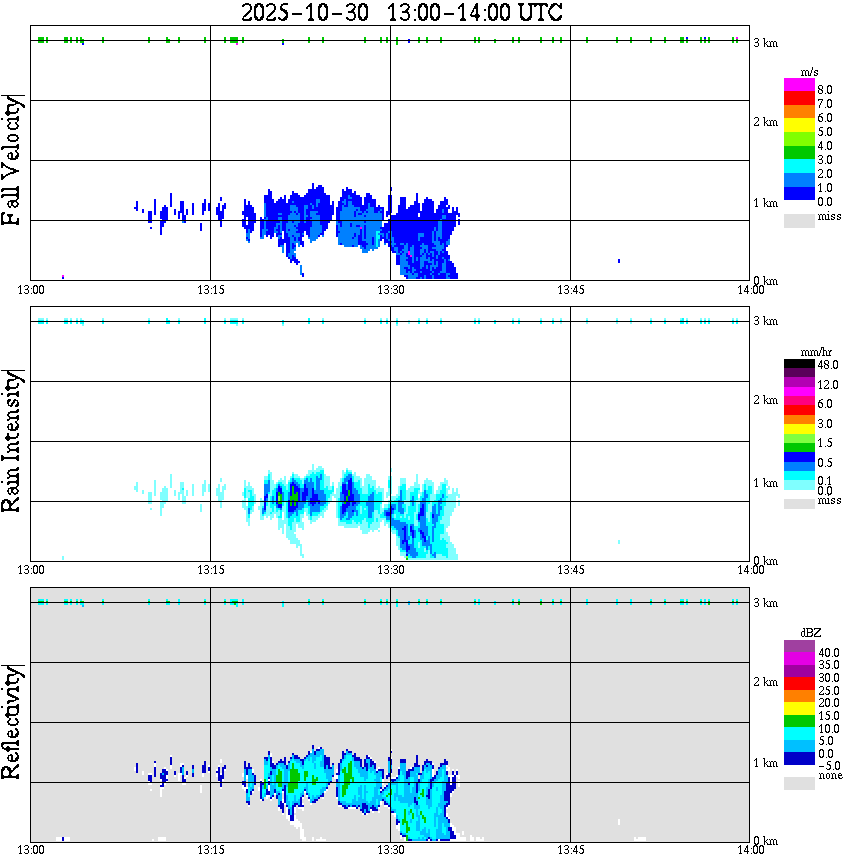Viewport: 850px width, 868px height.
Task: Pick the yellow swatch in the mm/hr legend
Action: click(799, 429)
